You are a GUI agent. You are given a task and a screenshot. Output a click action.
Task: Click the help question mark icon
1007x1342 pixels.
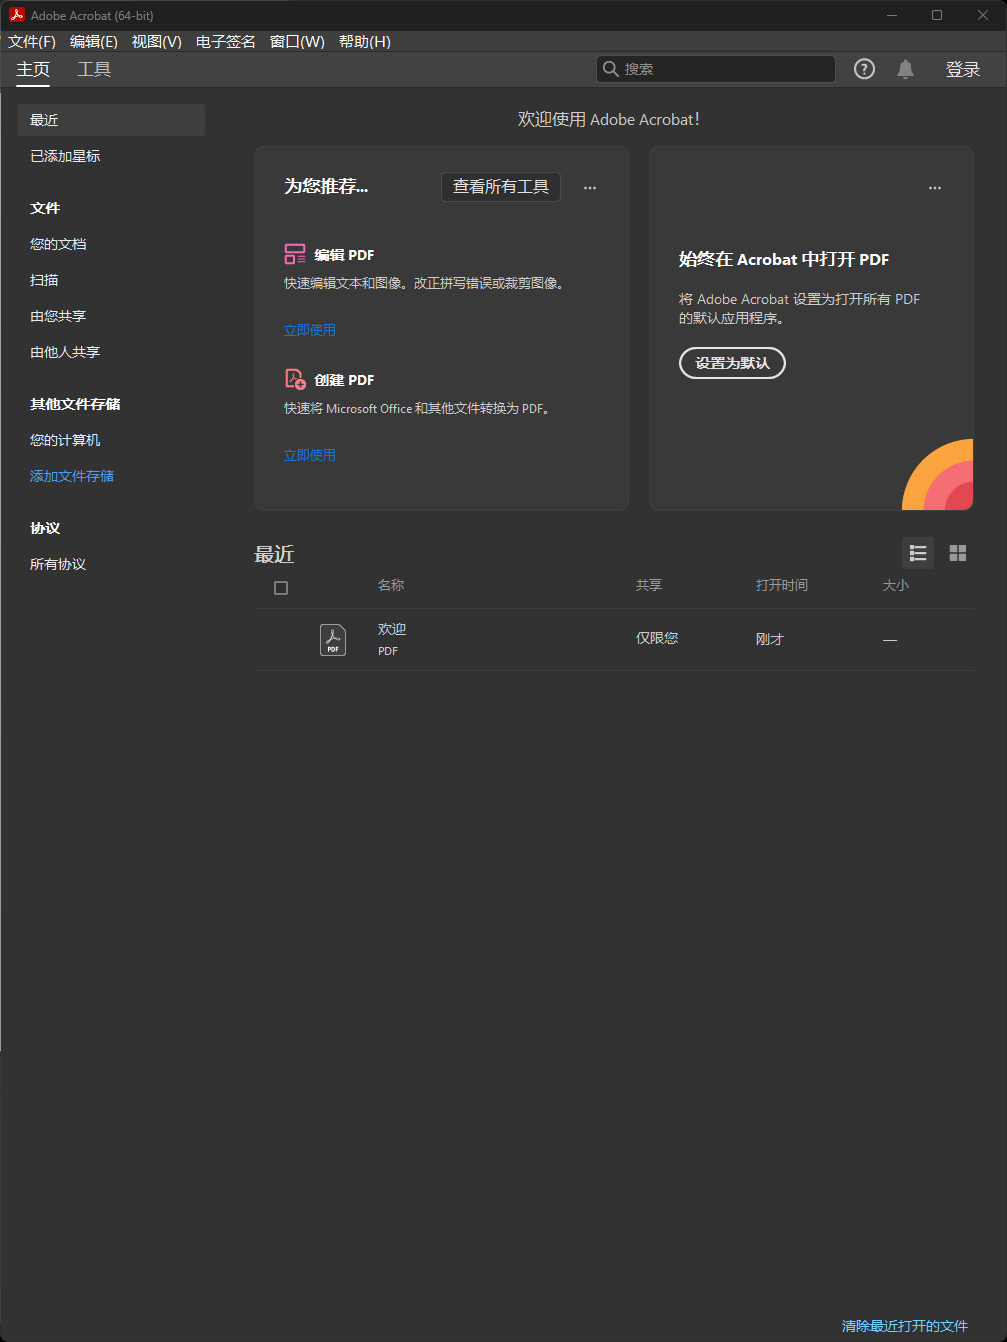(x=864, y=69)
